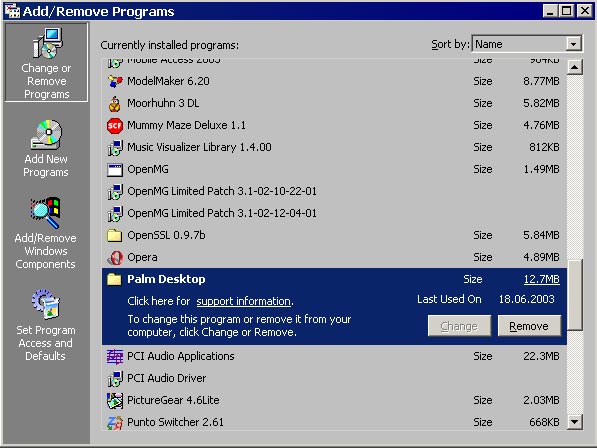
Task: Select ModelMaker 6.20 in the list
Action: (334, 81)
